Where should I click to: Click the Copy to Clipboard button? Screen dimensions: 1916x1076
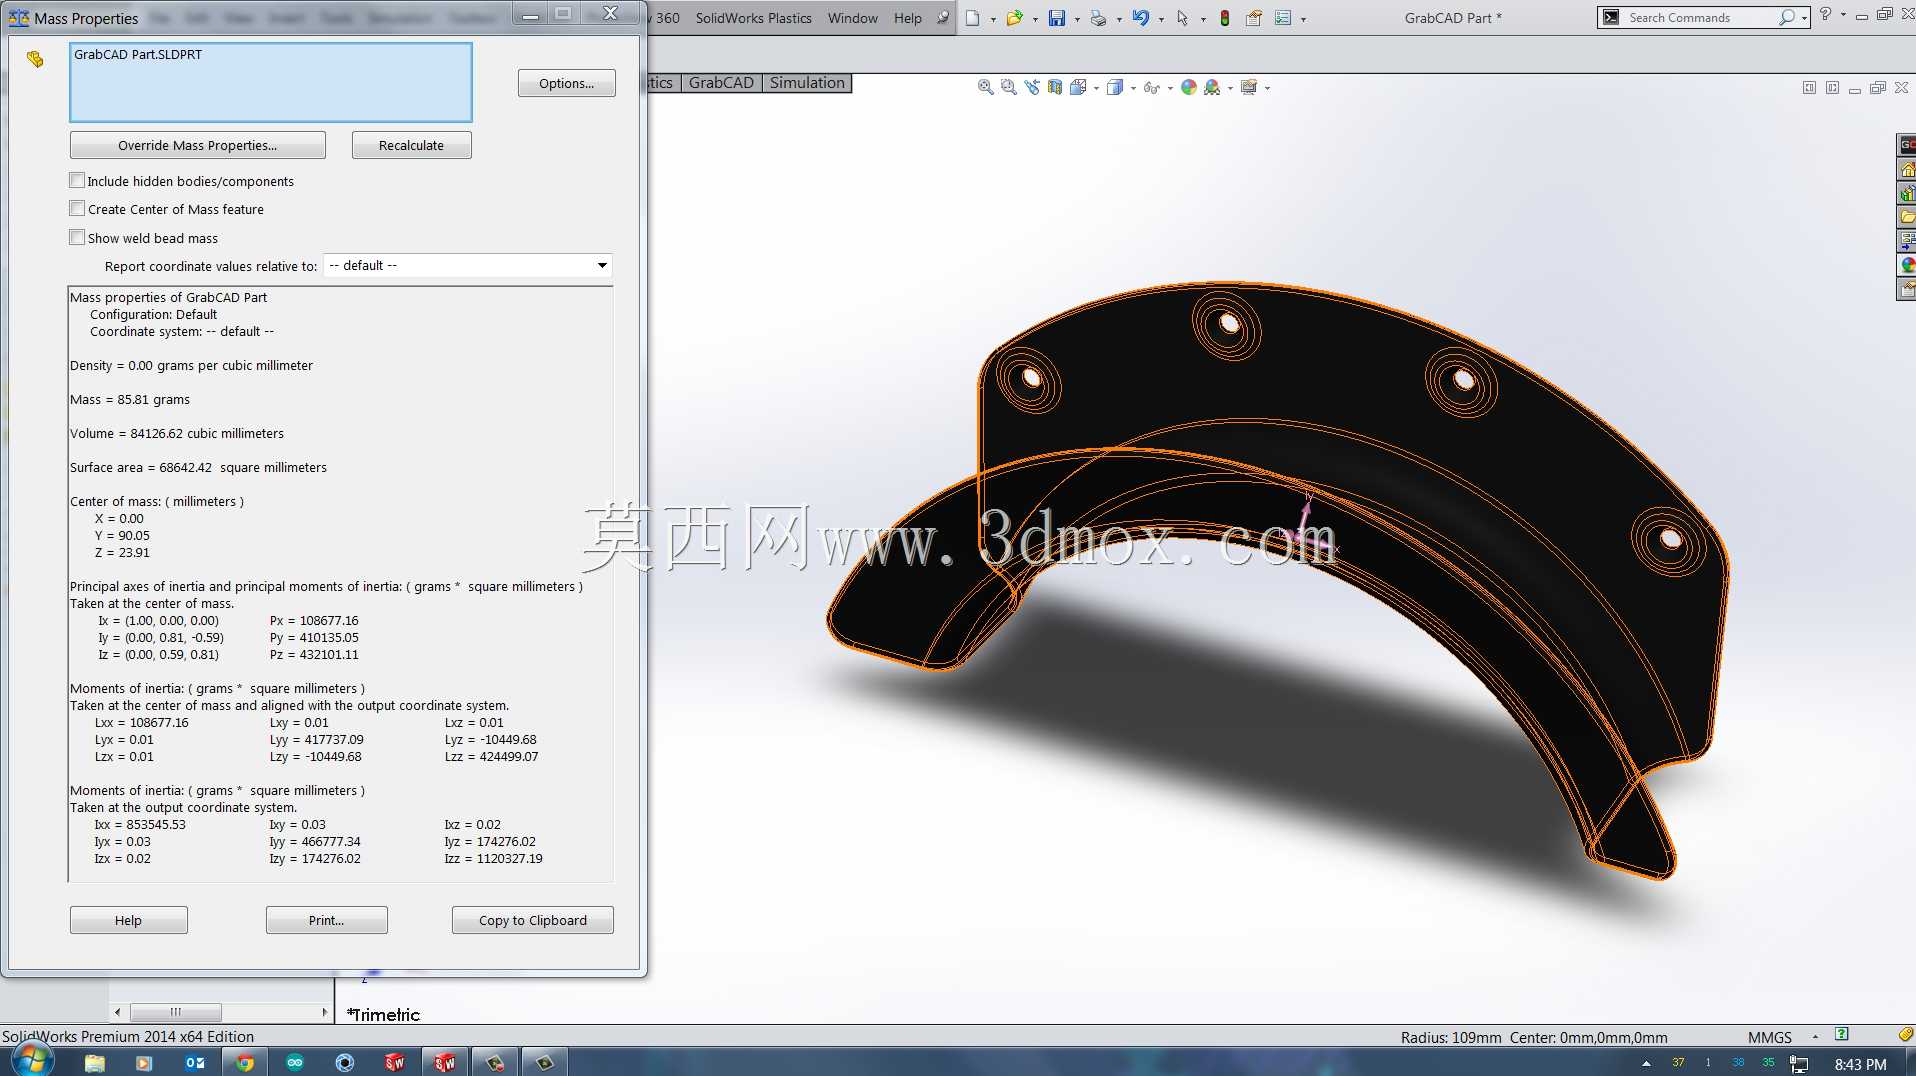532,920
